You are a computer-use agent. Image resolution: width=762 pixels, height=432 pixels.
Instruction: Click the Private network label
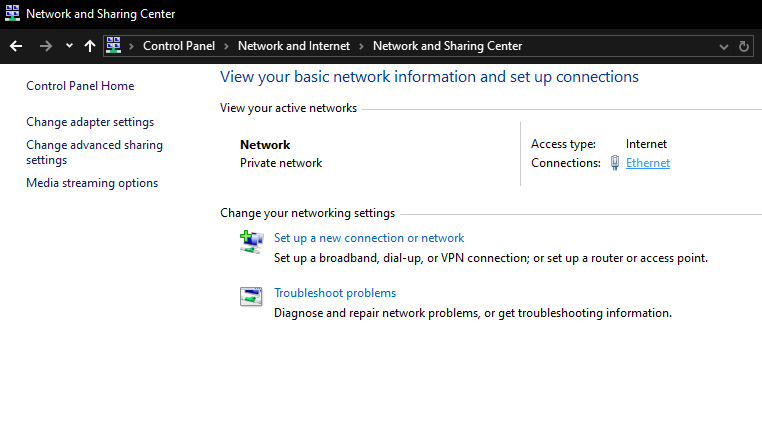click(x=281, y=163)
